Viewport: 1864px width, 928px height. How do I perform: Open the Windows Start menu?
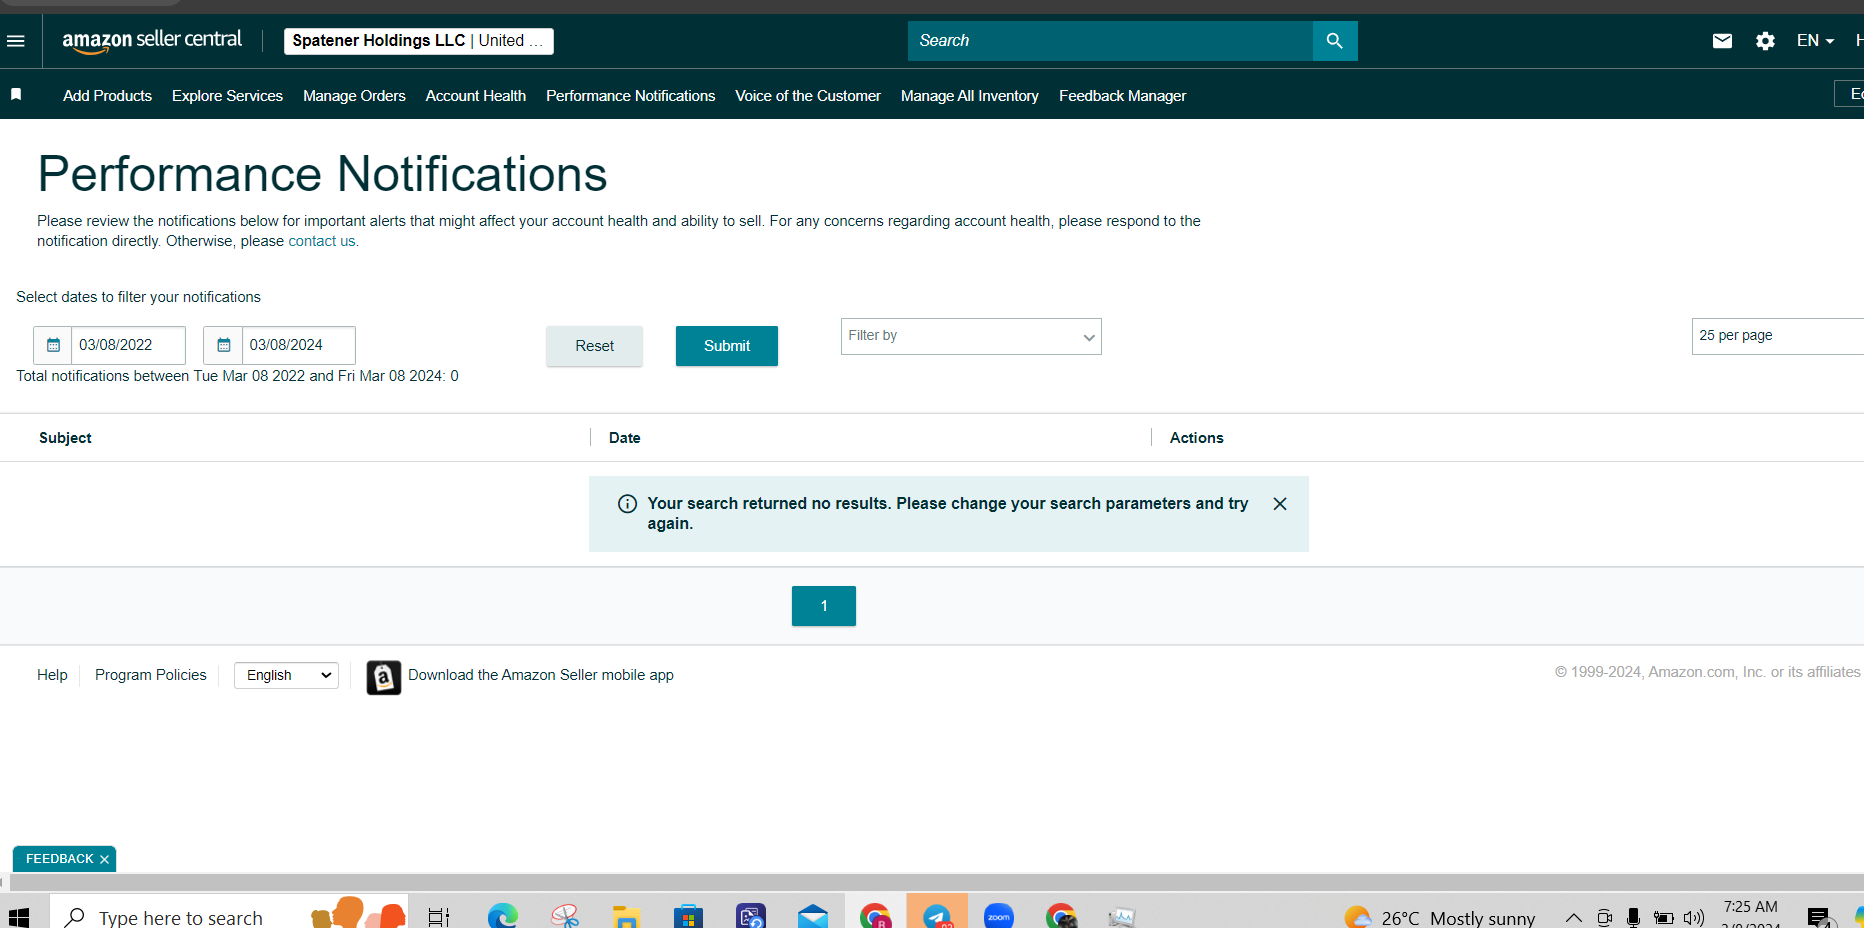point(18,916)
